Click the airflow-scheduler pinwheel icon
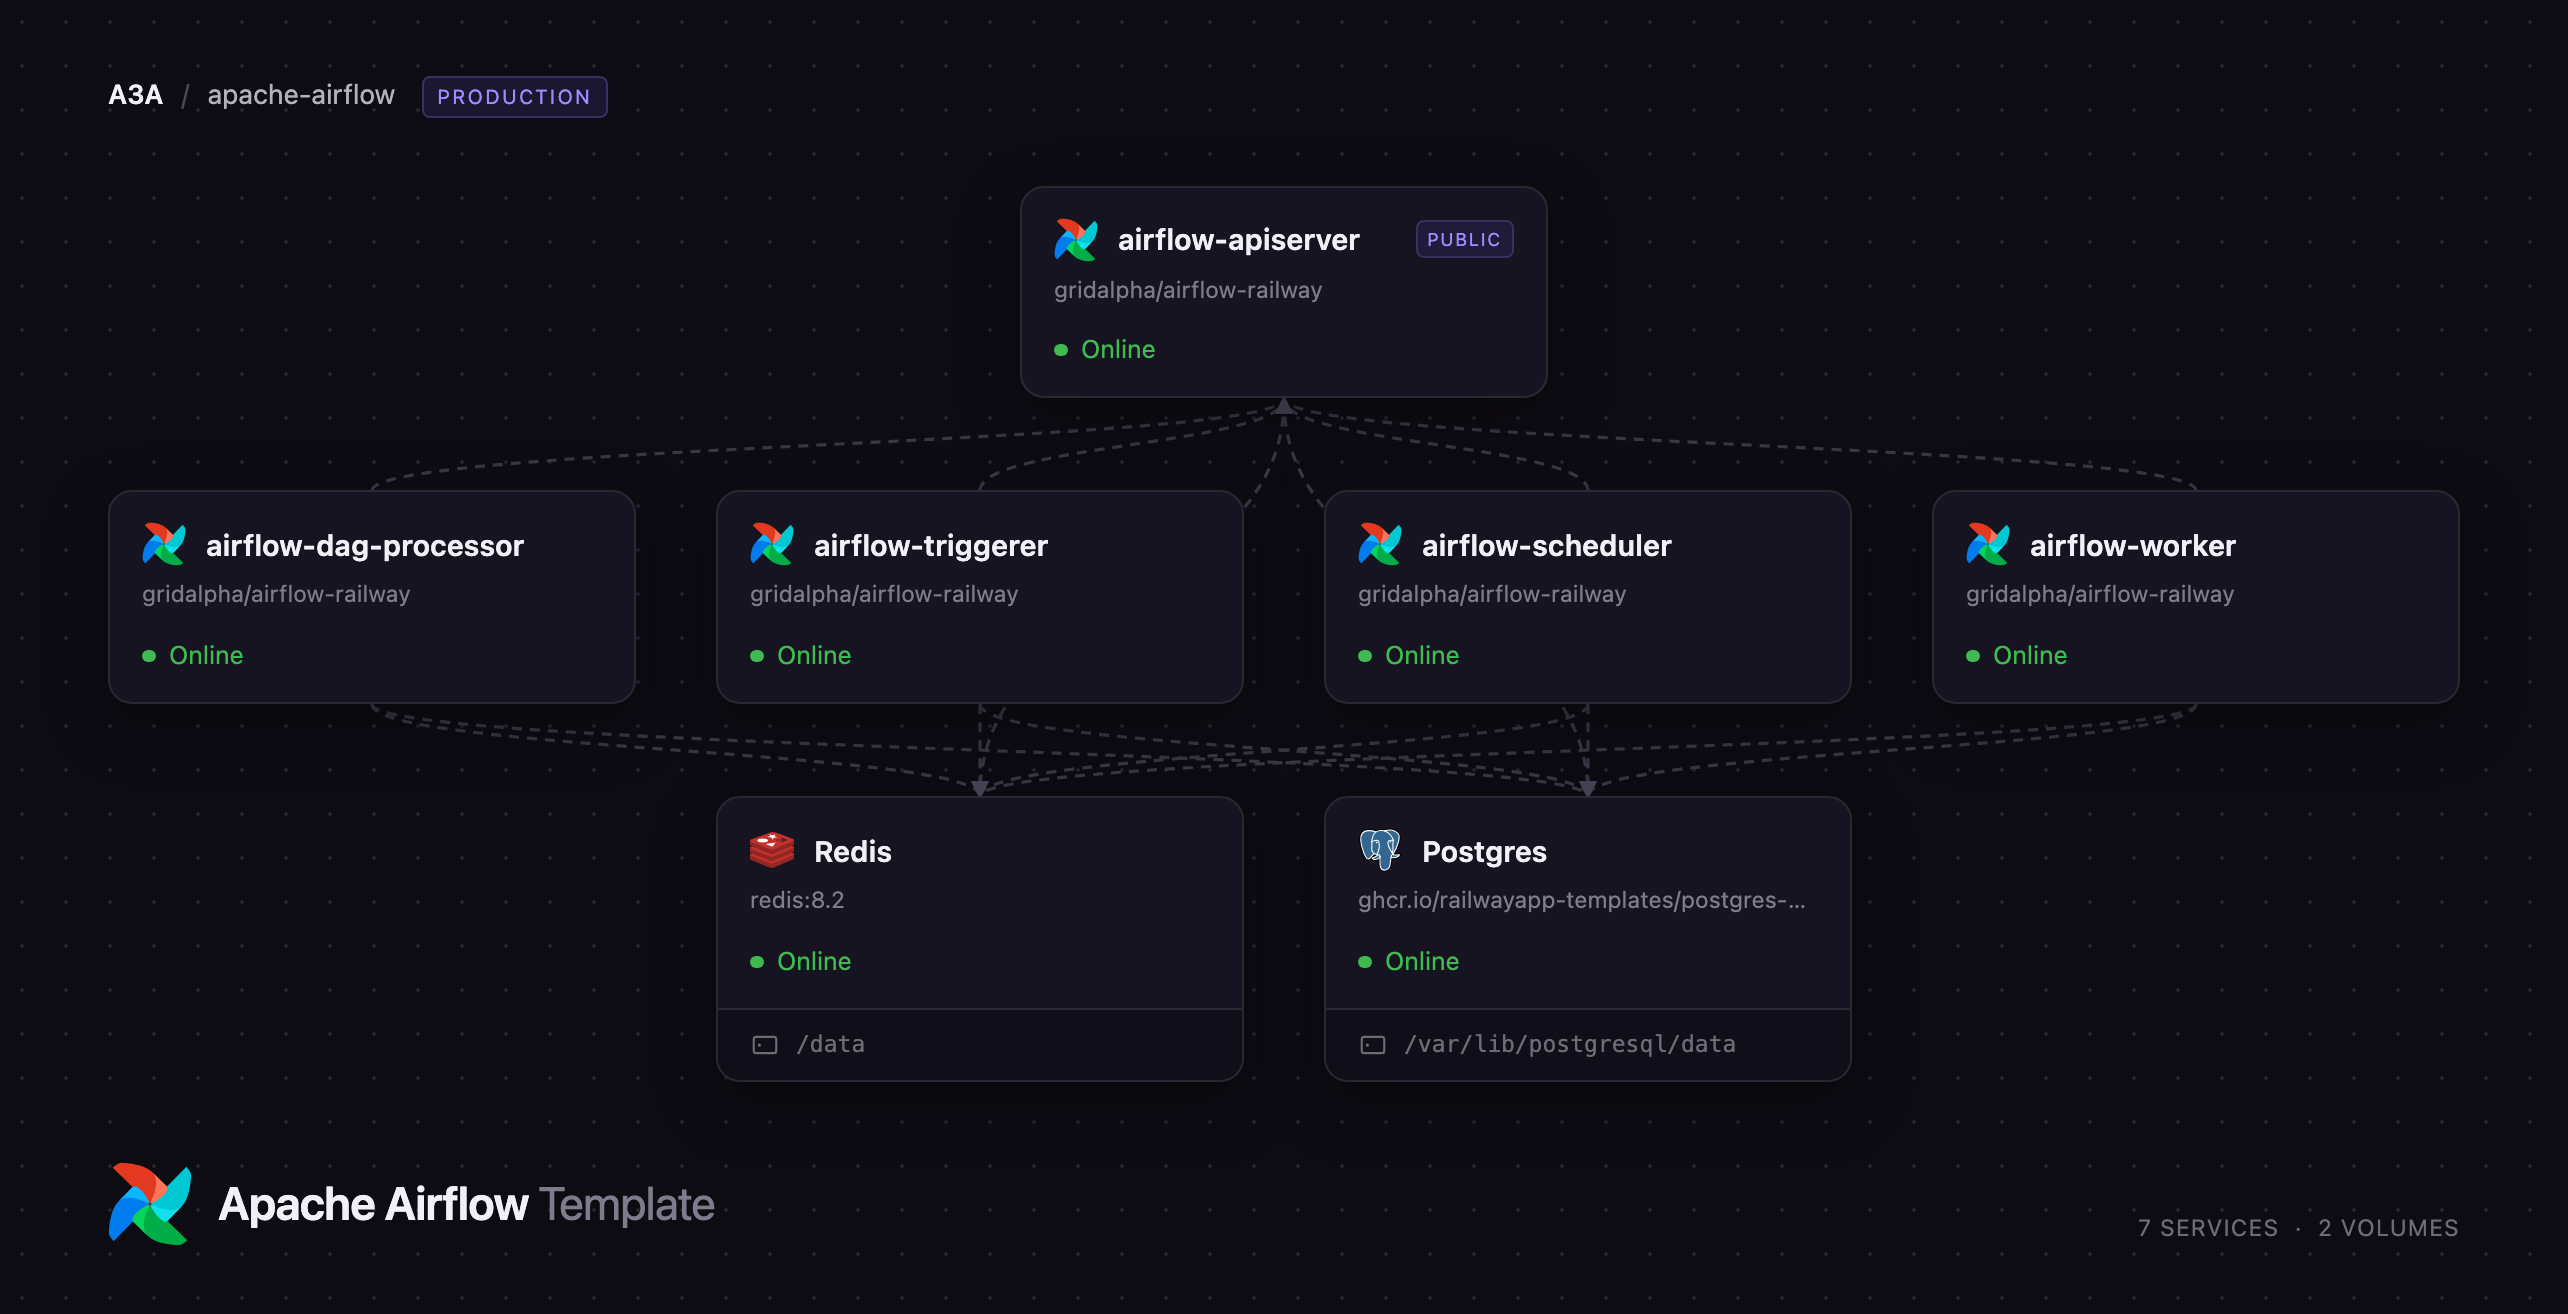2568x1314 pixels. click(1380, 545)
